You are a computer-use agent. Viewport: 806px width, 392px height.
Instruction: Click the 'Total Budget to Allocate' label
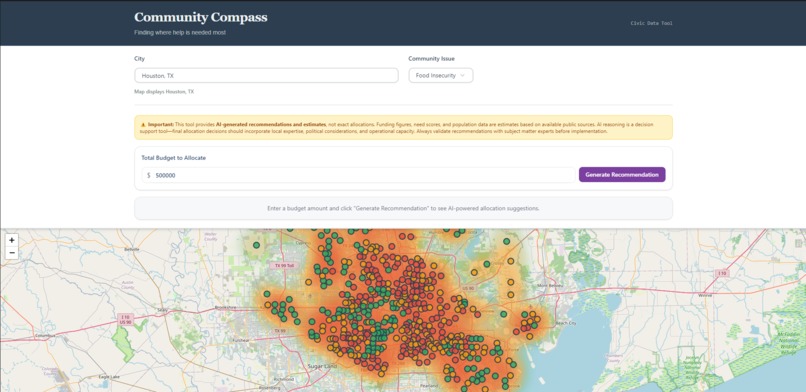[173, 158]
